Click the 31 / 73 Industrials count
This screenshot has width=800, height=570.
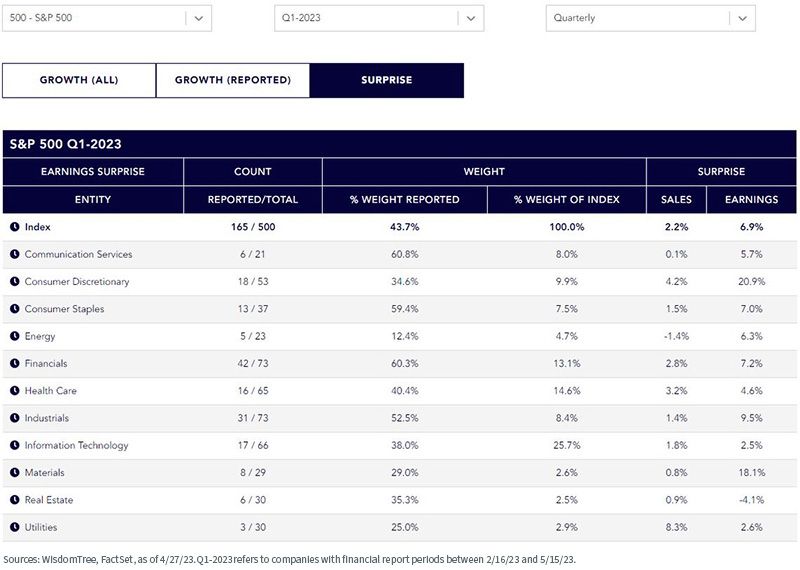click(x=253, y=418)
